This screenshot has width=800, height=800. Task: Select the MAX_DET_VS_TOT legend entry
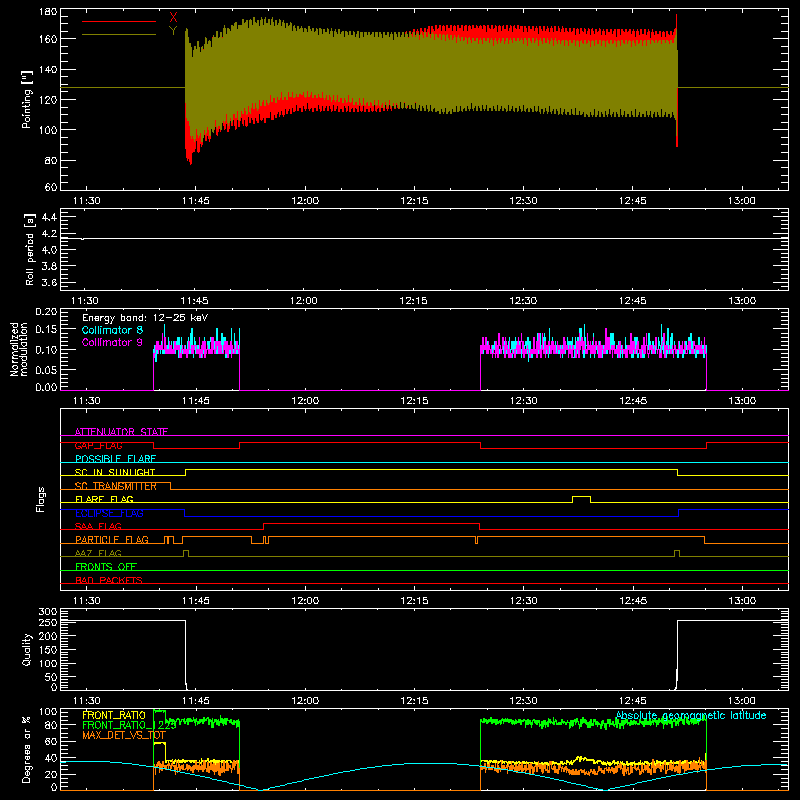pyautogui.click(x=124, y=735)
